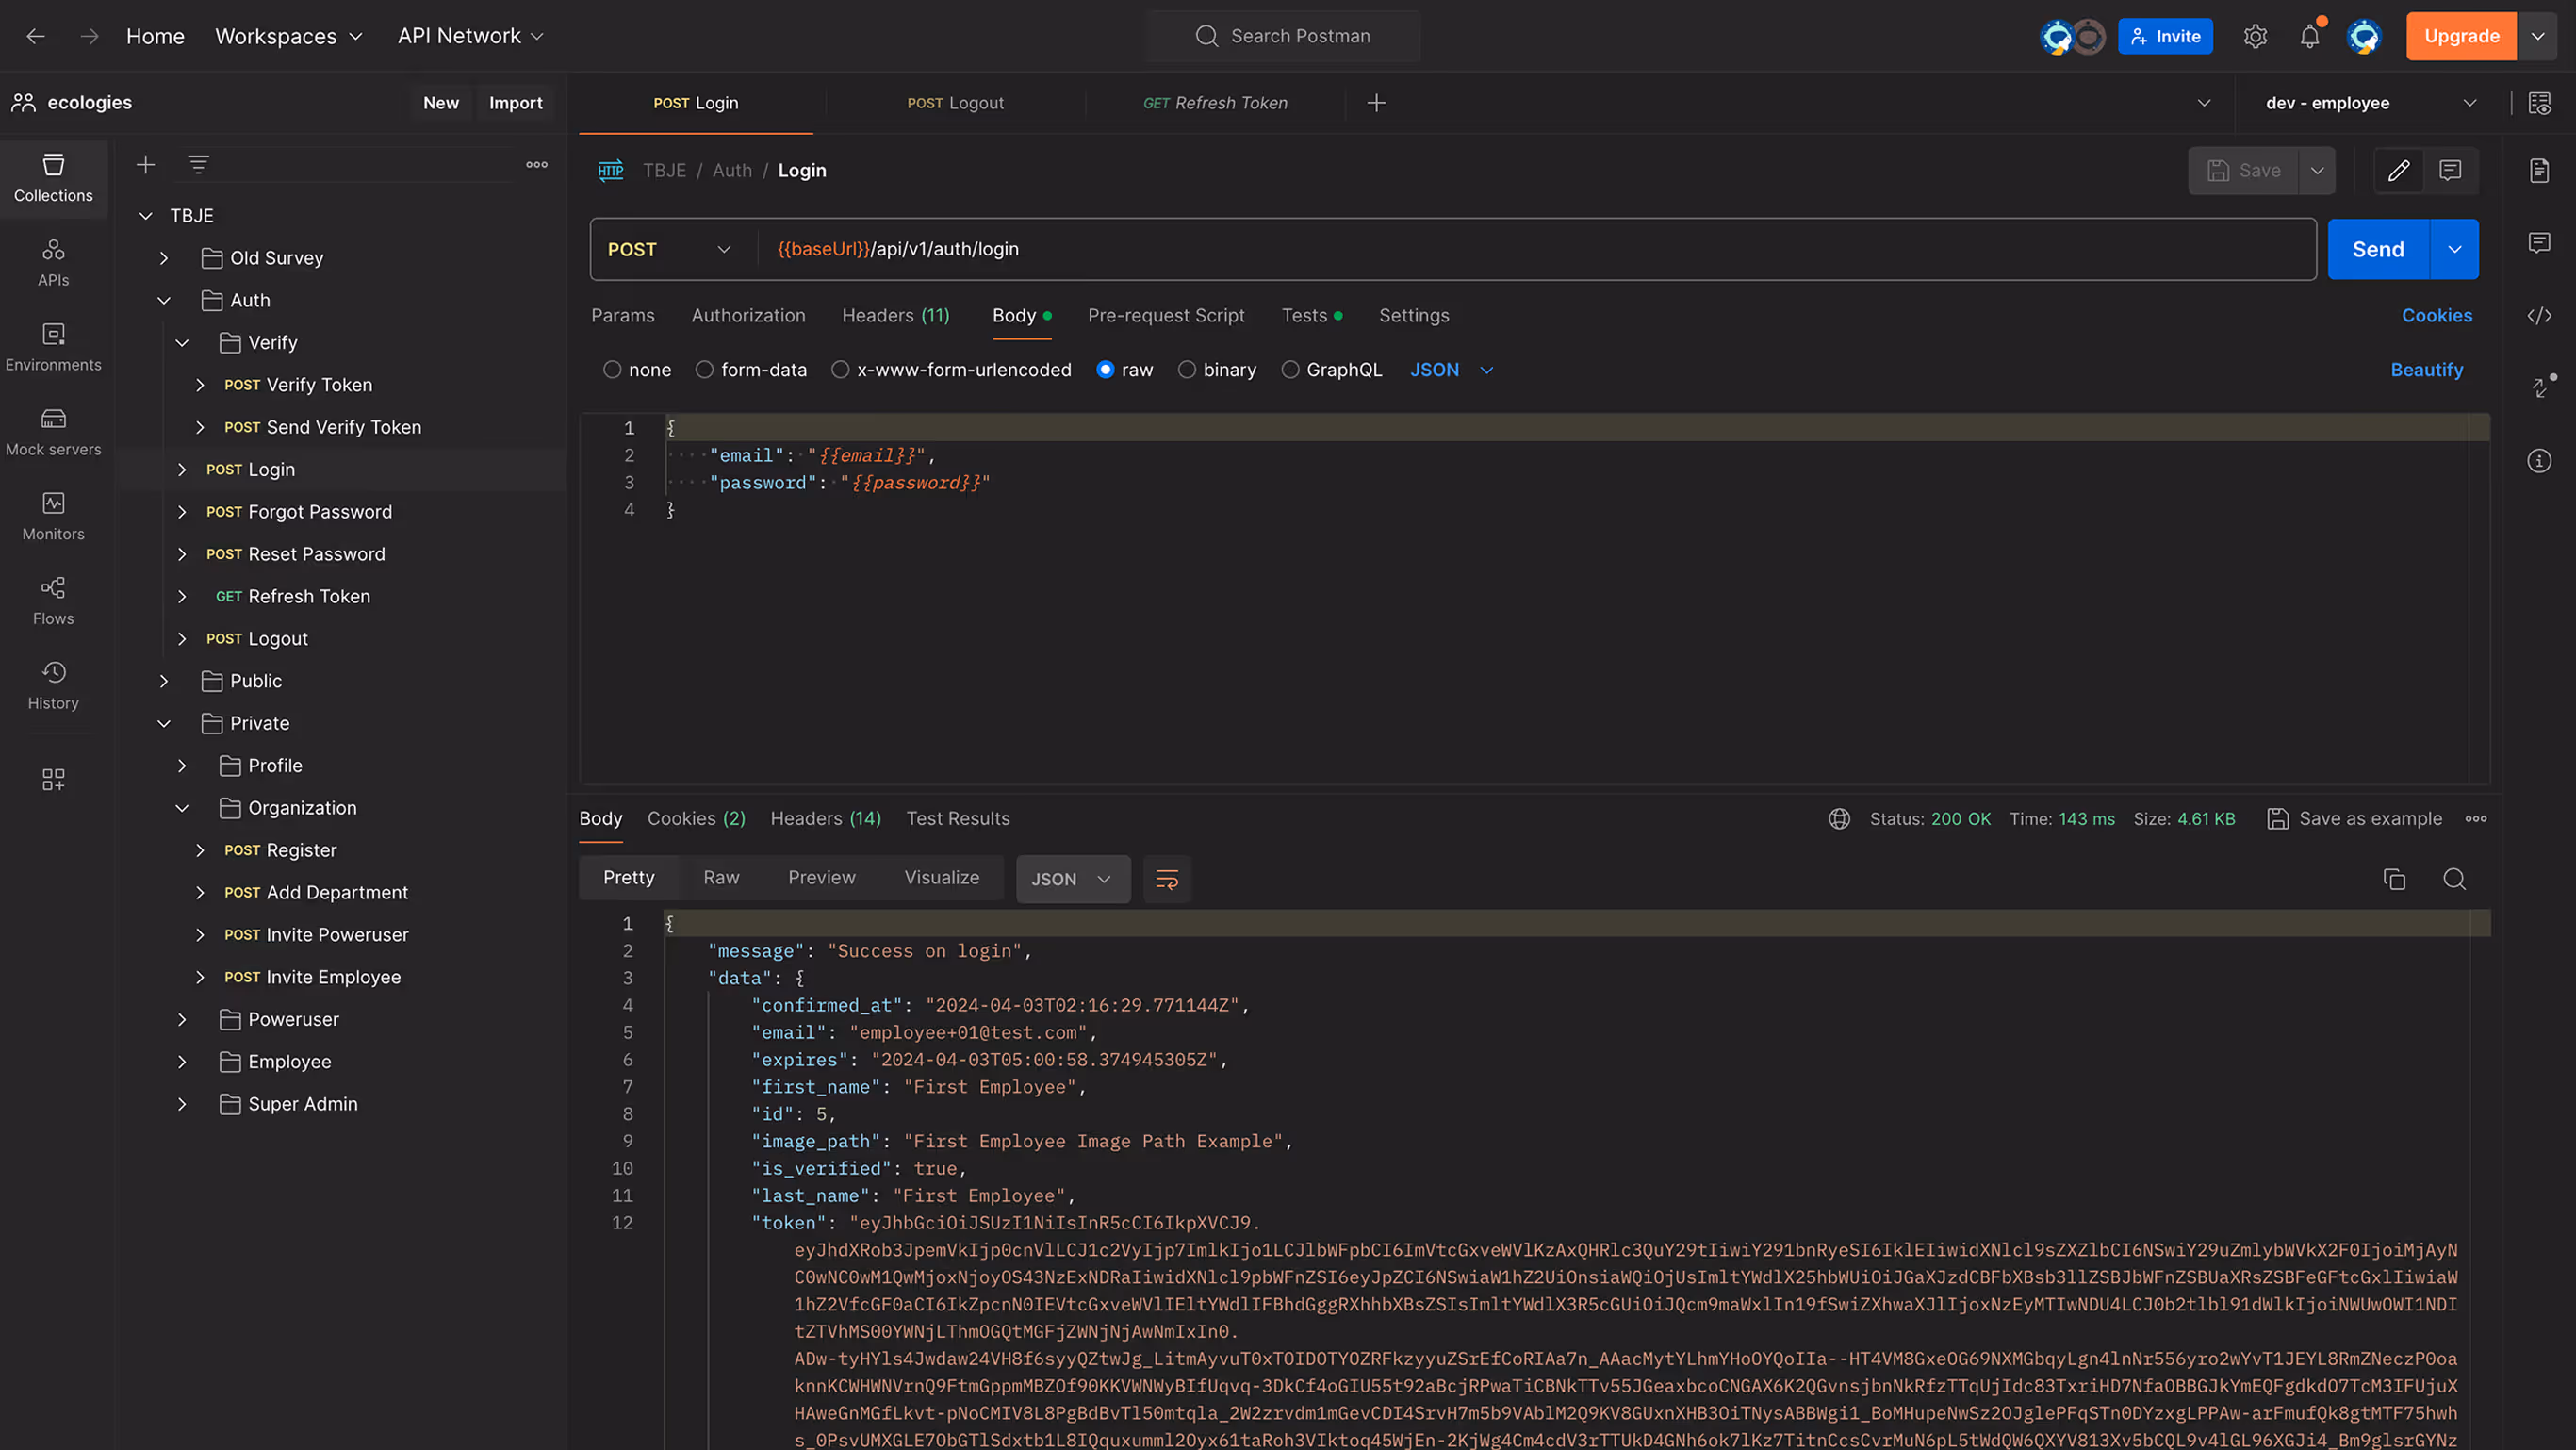Open the Environments sidebar panel
2576x1450 pixels.
point(53,346)
